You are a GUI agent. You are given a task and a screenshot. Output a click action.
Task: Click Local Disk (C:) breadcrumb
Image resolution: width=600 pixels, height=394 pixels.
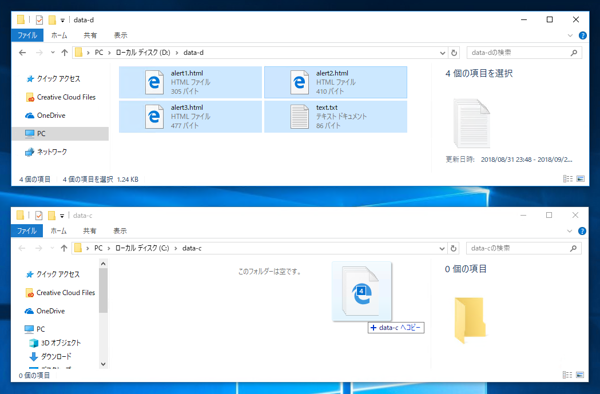point(142,248)
